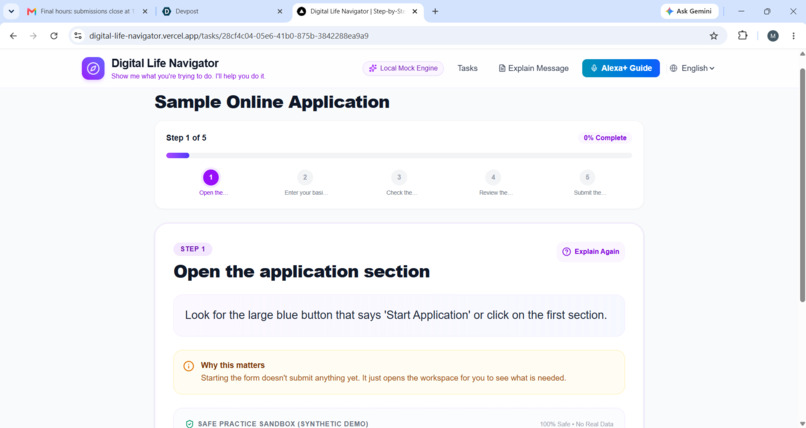Click the step progress bar

click(399, 155)
